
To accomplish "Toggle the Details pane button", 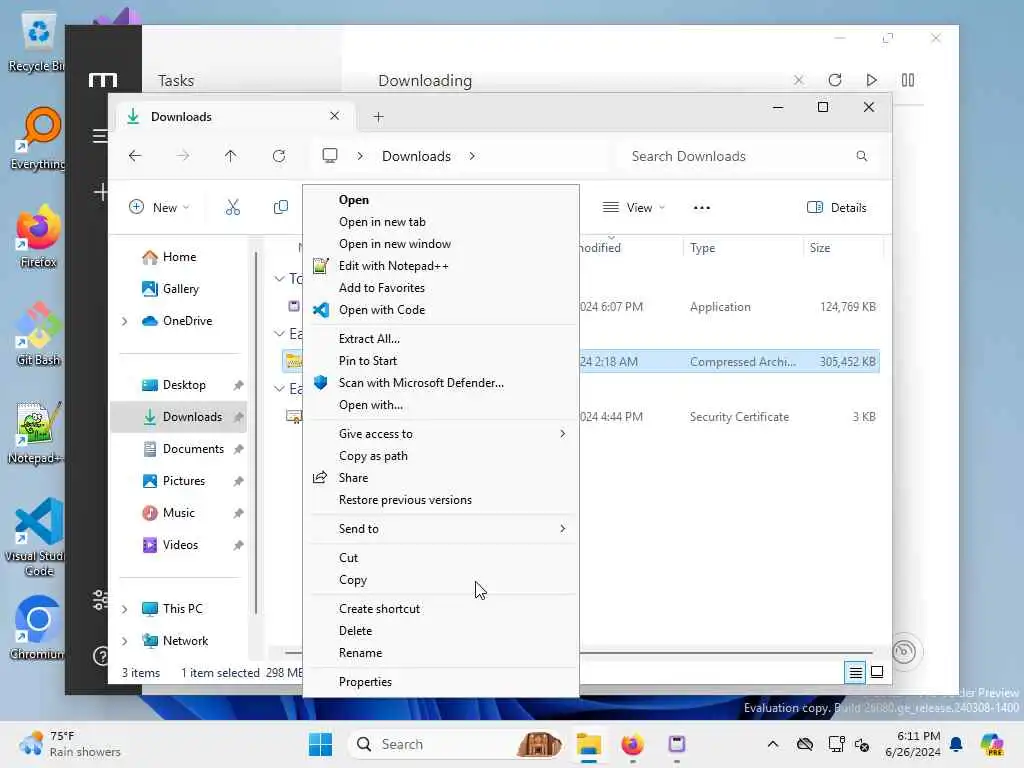I will (837, 208).
